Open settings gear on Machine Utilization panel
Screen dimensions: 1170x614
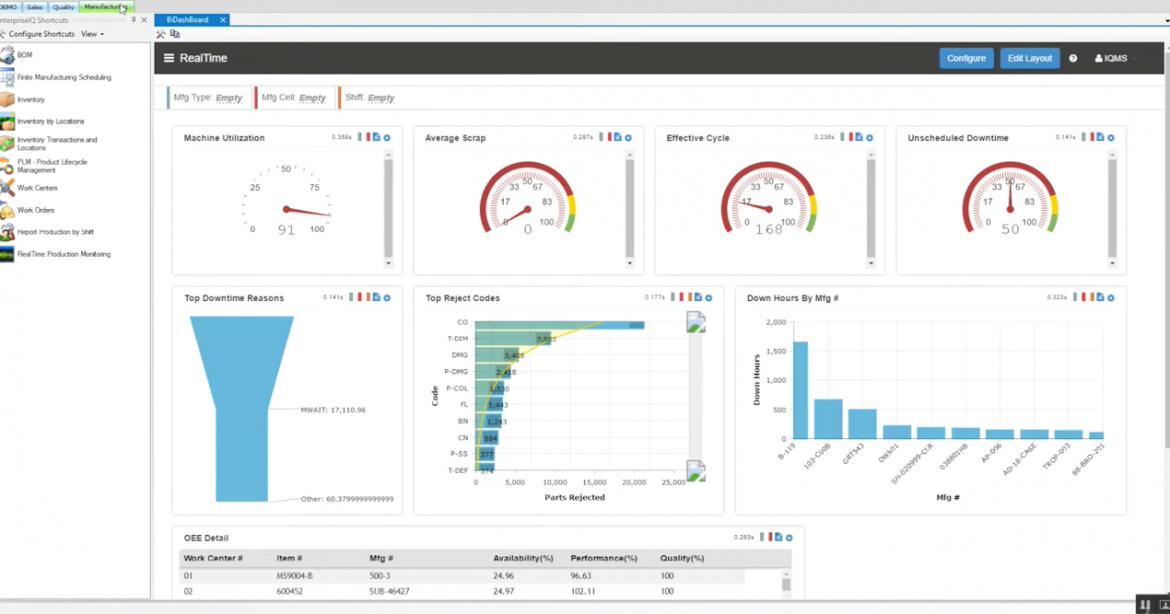pos(388,138)
